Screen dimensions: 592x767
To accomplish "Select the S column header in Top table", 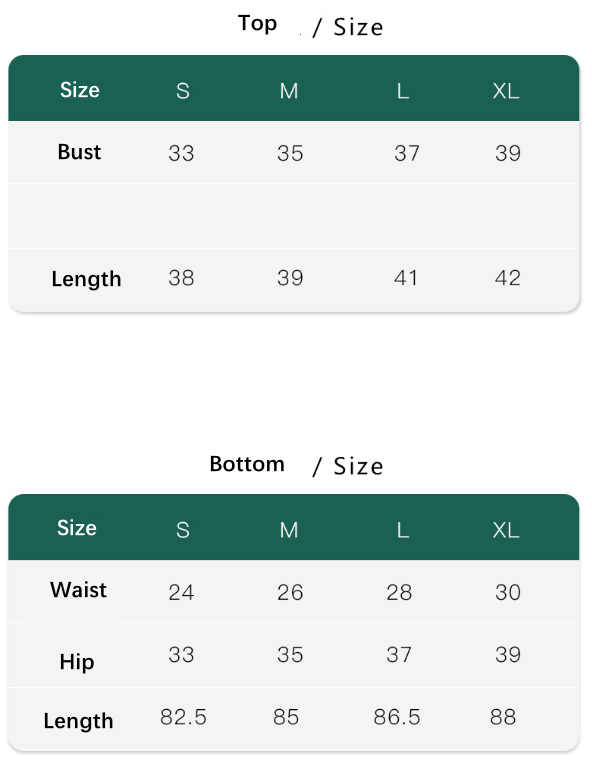I will [x=182, y=91].
